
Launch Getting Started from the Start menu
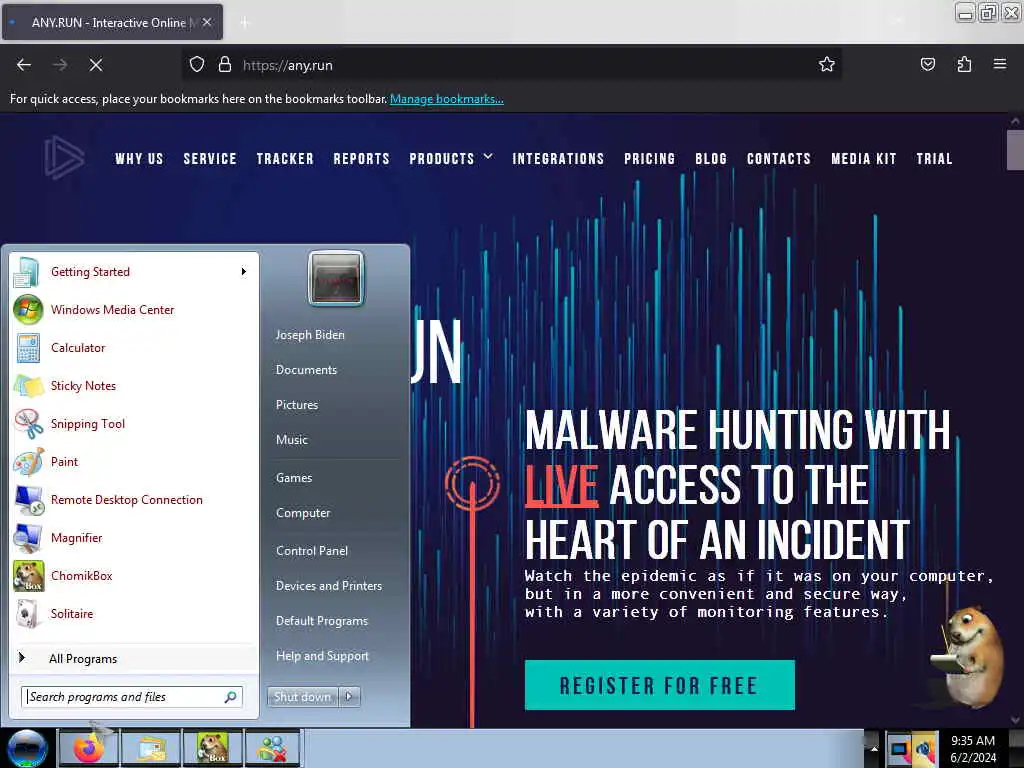[x=134, y=272]
